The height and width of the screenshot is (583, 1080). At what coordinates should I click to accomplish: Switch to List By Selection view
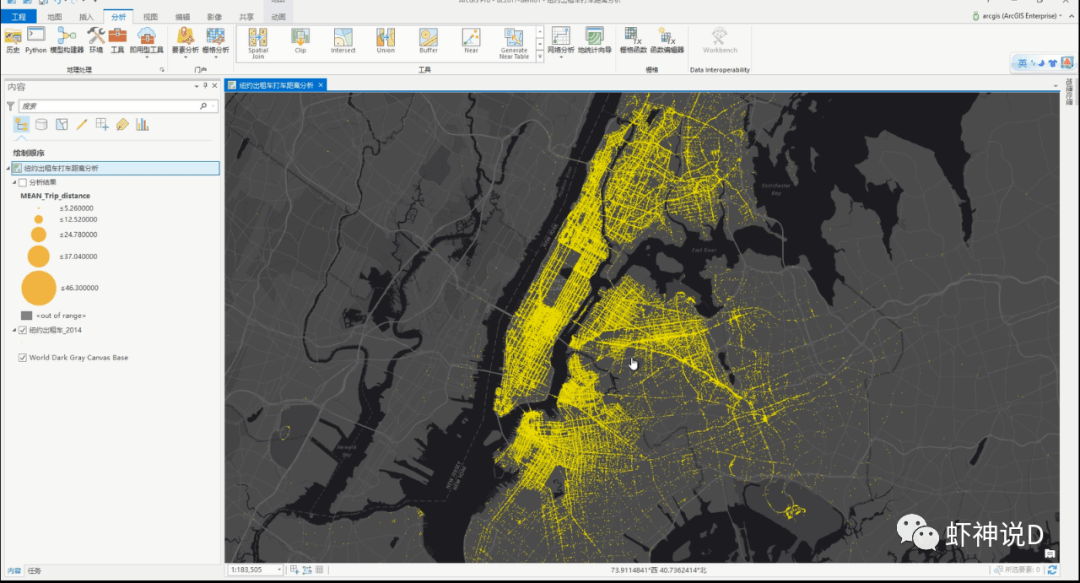[62, 125]
